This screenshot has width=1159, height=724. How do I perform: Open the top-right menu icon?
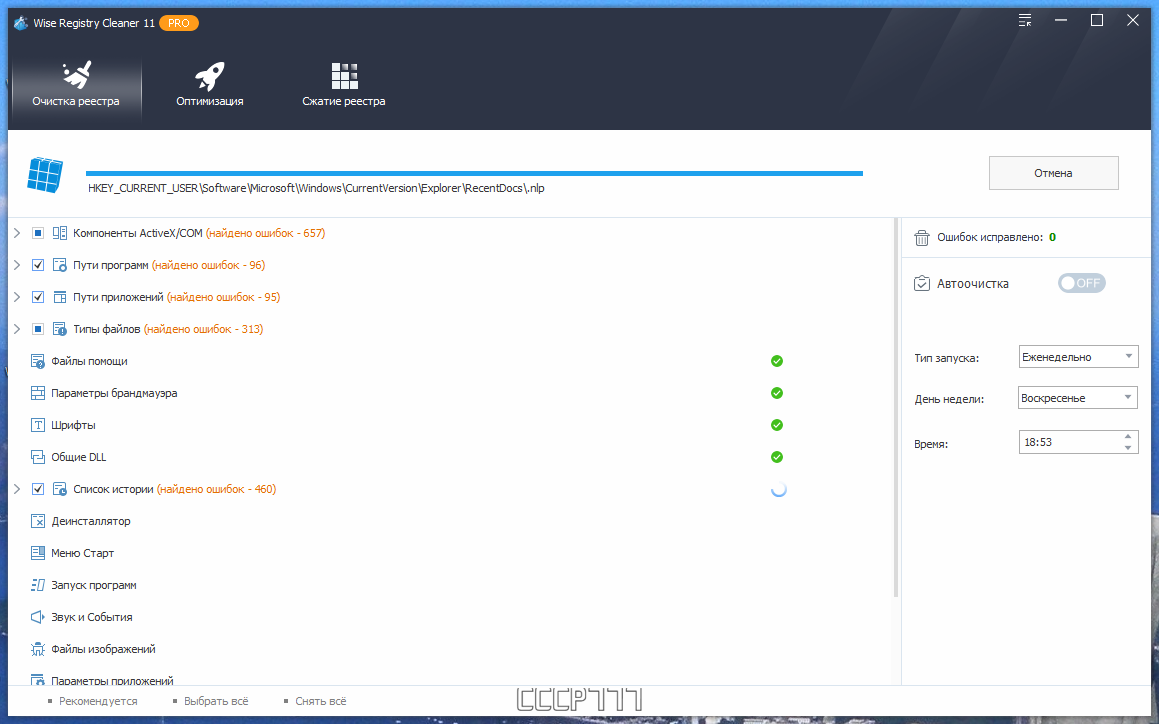1024,21
